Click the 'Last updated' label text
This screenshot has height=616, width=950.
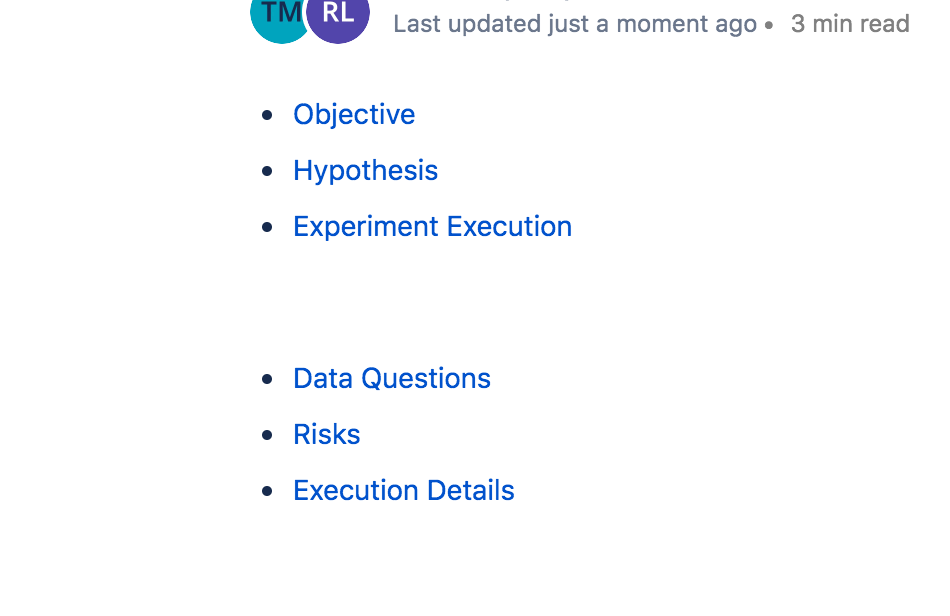(x=467, y=24)
